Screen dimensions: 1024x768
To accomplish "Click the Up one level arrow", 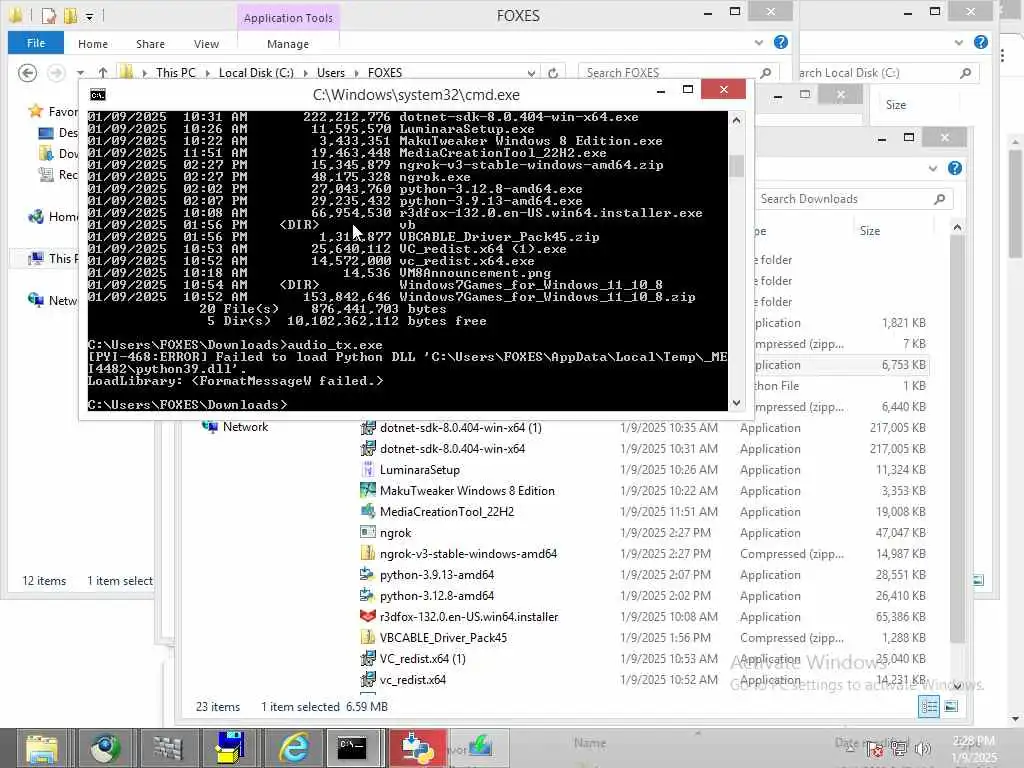I will point(103,72).
